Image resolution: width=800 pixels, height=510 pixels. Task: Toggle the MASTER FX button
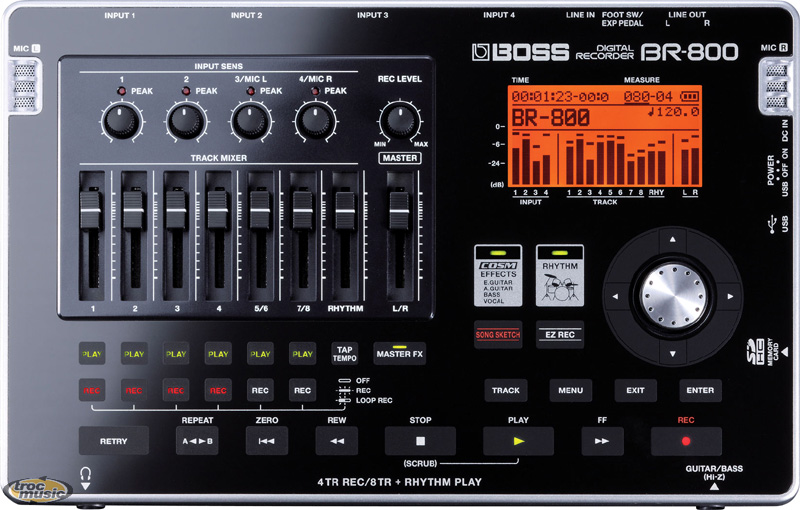(x=399, y=353)
